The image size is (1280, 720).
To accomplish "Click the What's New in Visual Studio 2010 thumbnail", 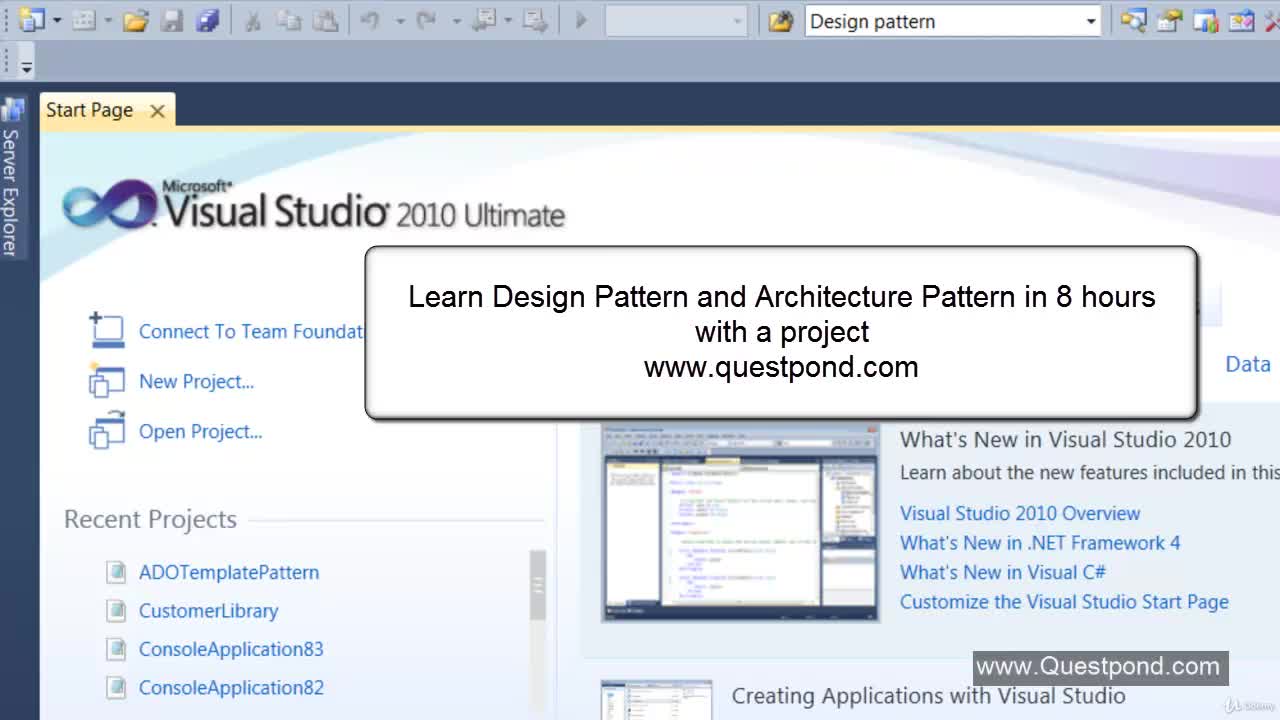I will (x=740, y=523).
